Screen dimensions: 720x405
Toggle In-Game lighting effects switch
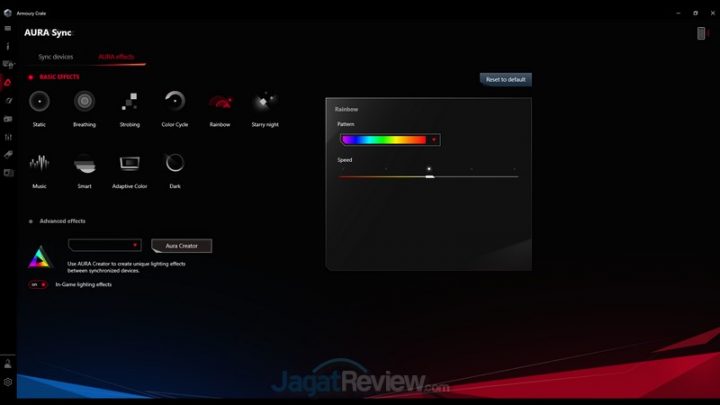[38, 284]
